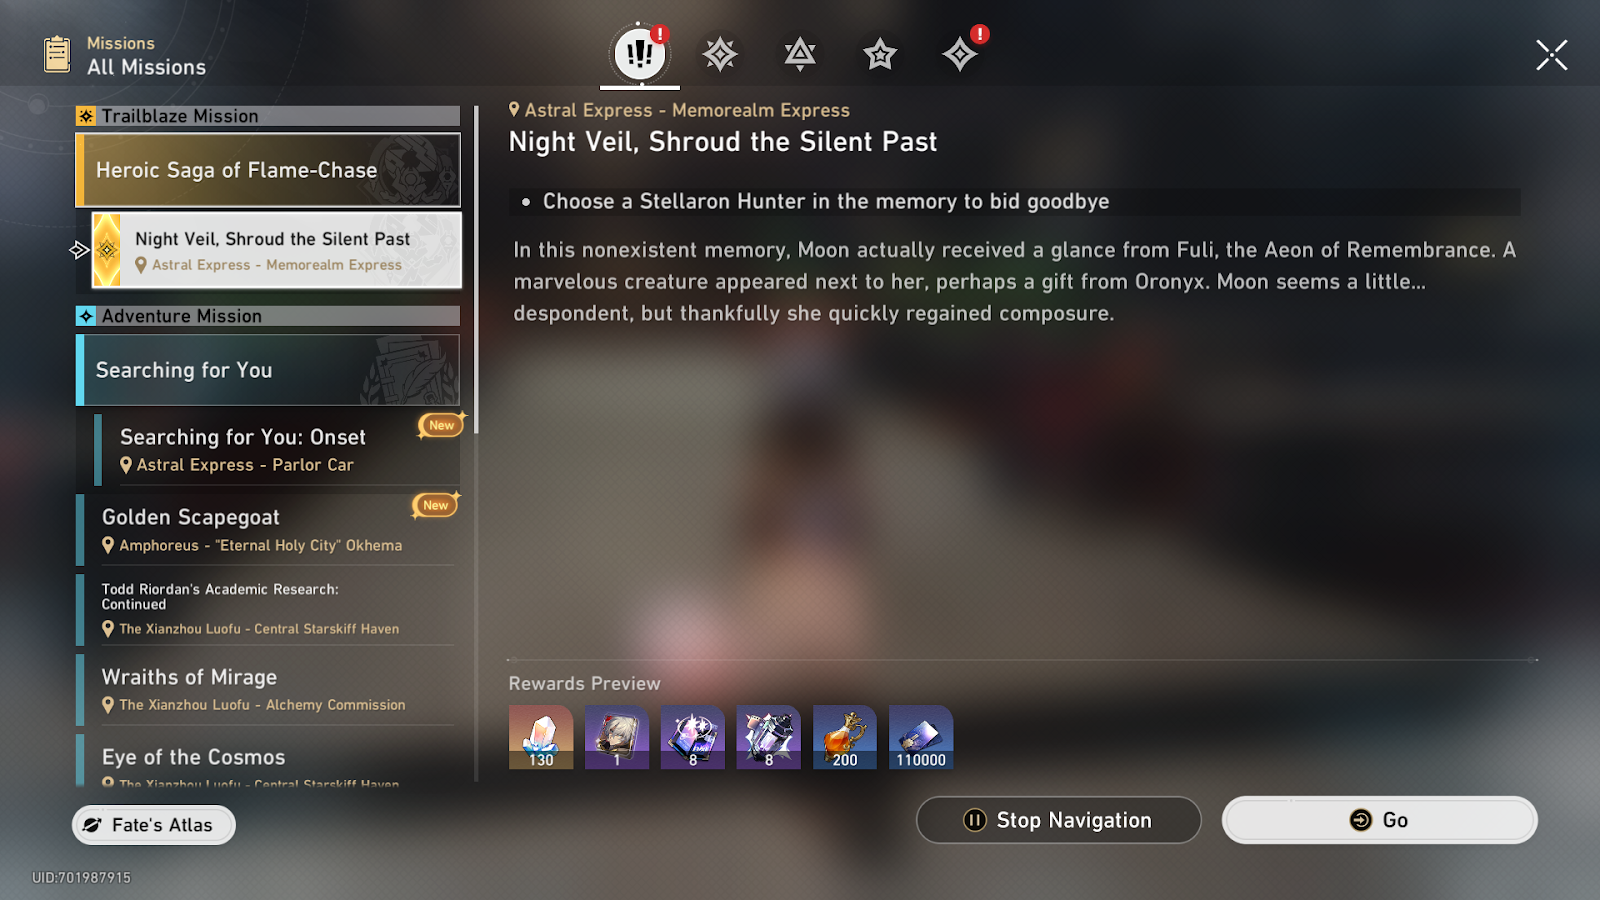Switch to the Companion Mission triangle filter icon
Viewport: 1600px width, 900px height.
point(800,54)
